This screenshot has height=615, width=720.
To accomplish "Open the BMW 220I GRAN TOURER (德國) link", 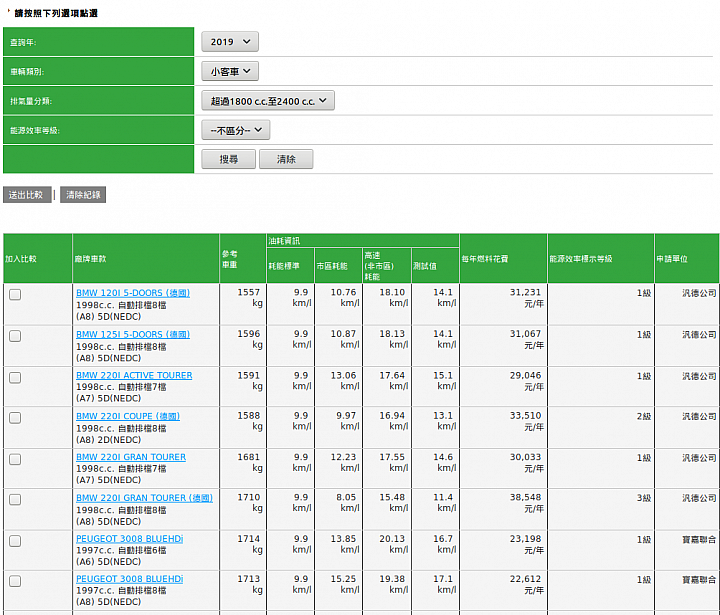I will pos(144,498).
